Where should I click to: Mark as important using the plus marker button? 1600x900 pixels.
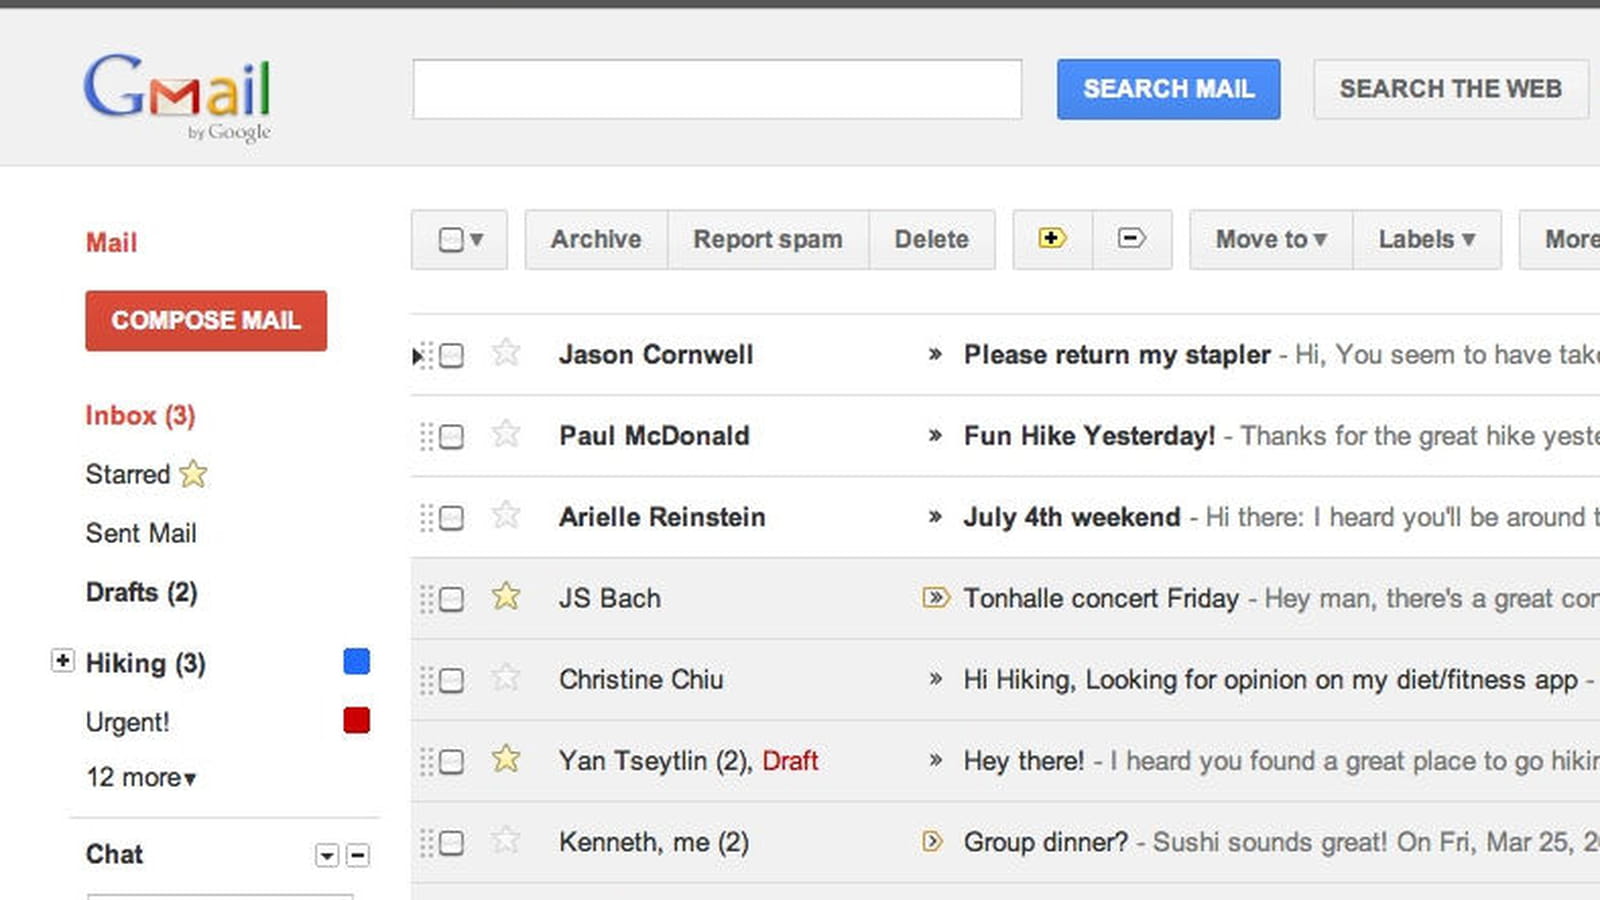pos(1052,239)
